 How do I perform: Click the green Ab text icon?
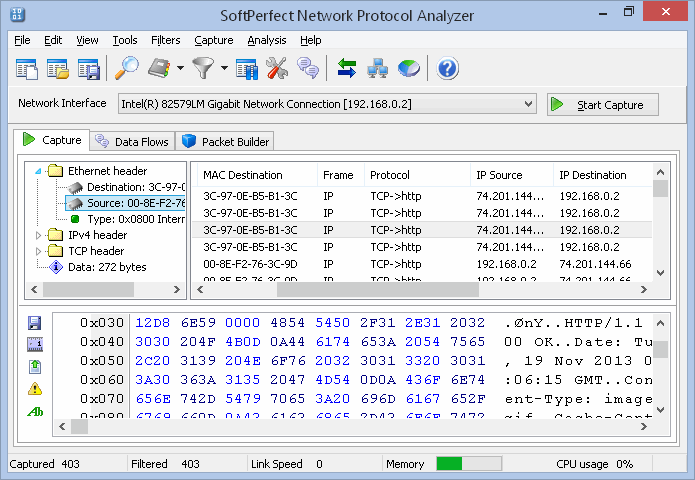(35, 411)
